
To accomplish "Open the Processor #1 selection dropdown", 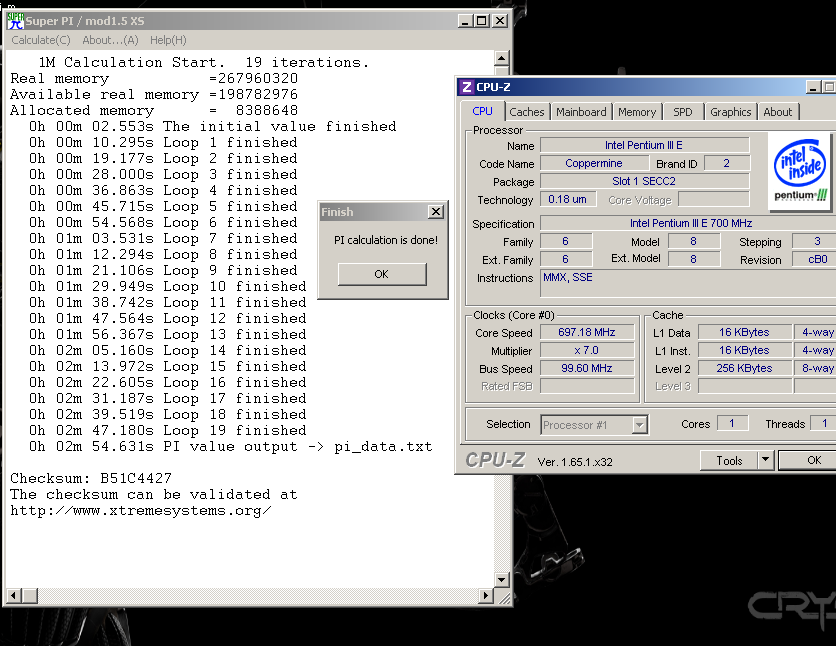I will 639,425.
